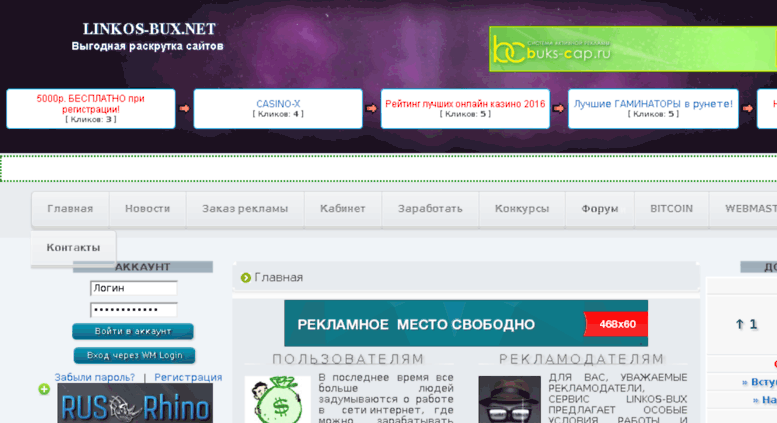Image resolution: width=777 pixels, height=423 pixels.
Task: Select the Заработать tab
Action: [x=430, y=209]
